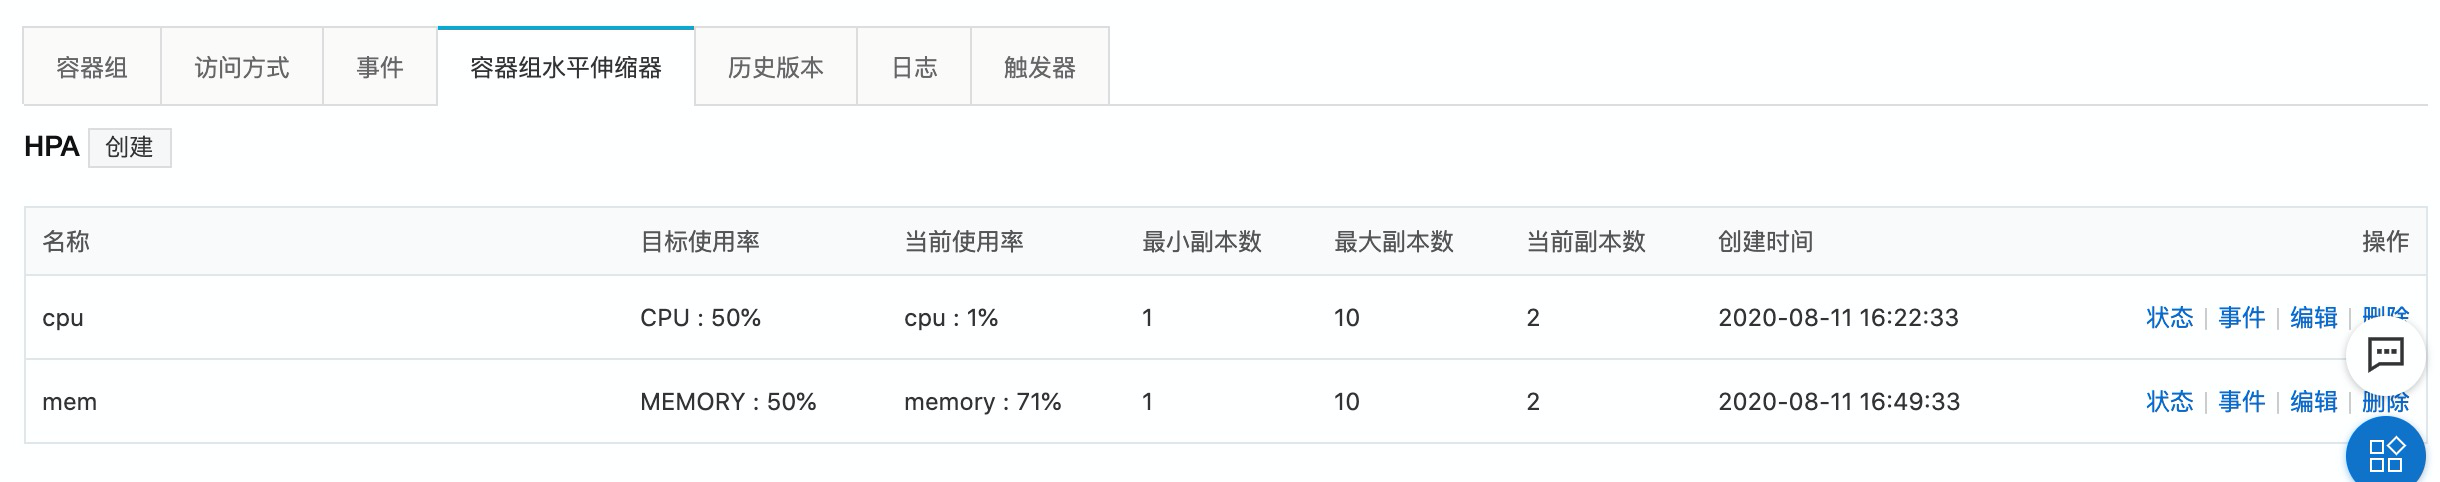Switch to the 容器组 tab
This screenshot has width=2440, height=482.
pos(92,67)
